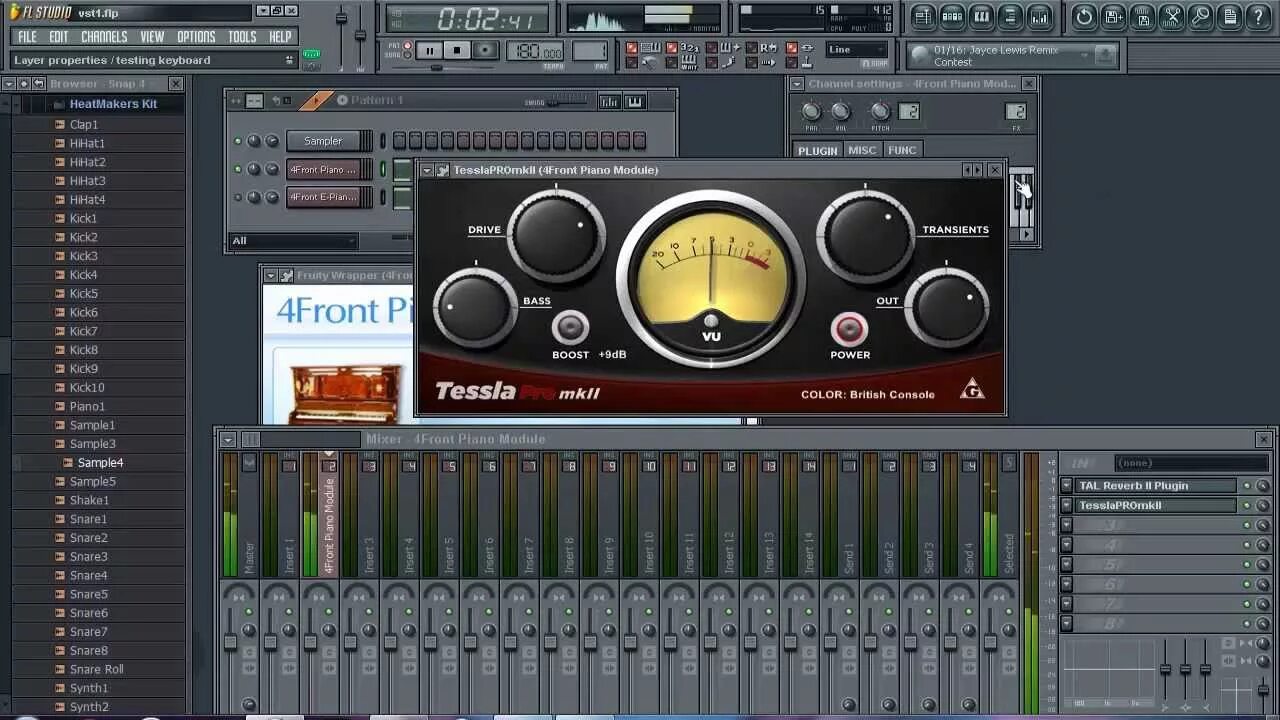This screenshot has width=1280, height=720.
Task: Select the 4Front Piano channel button
Action: pyautogui.click(x=323, y=170)
